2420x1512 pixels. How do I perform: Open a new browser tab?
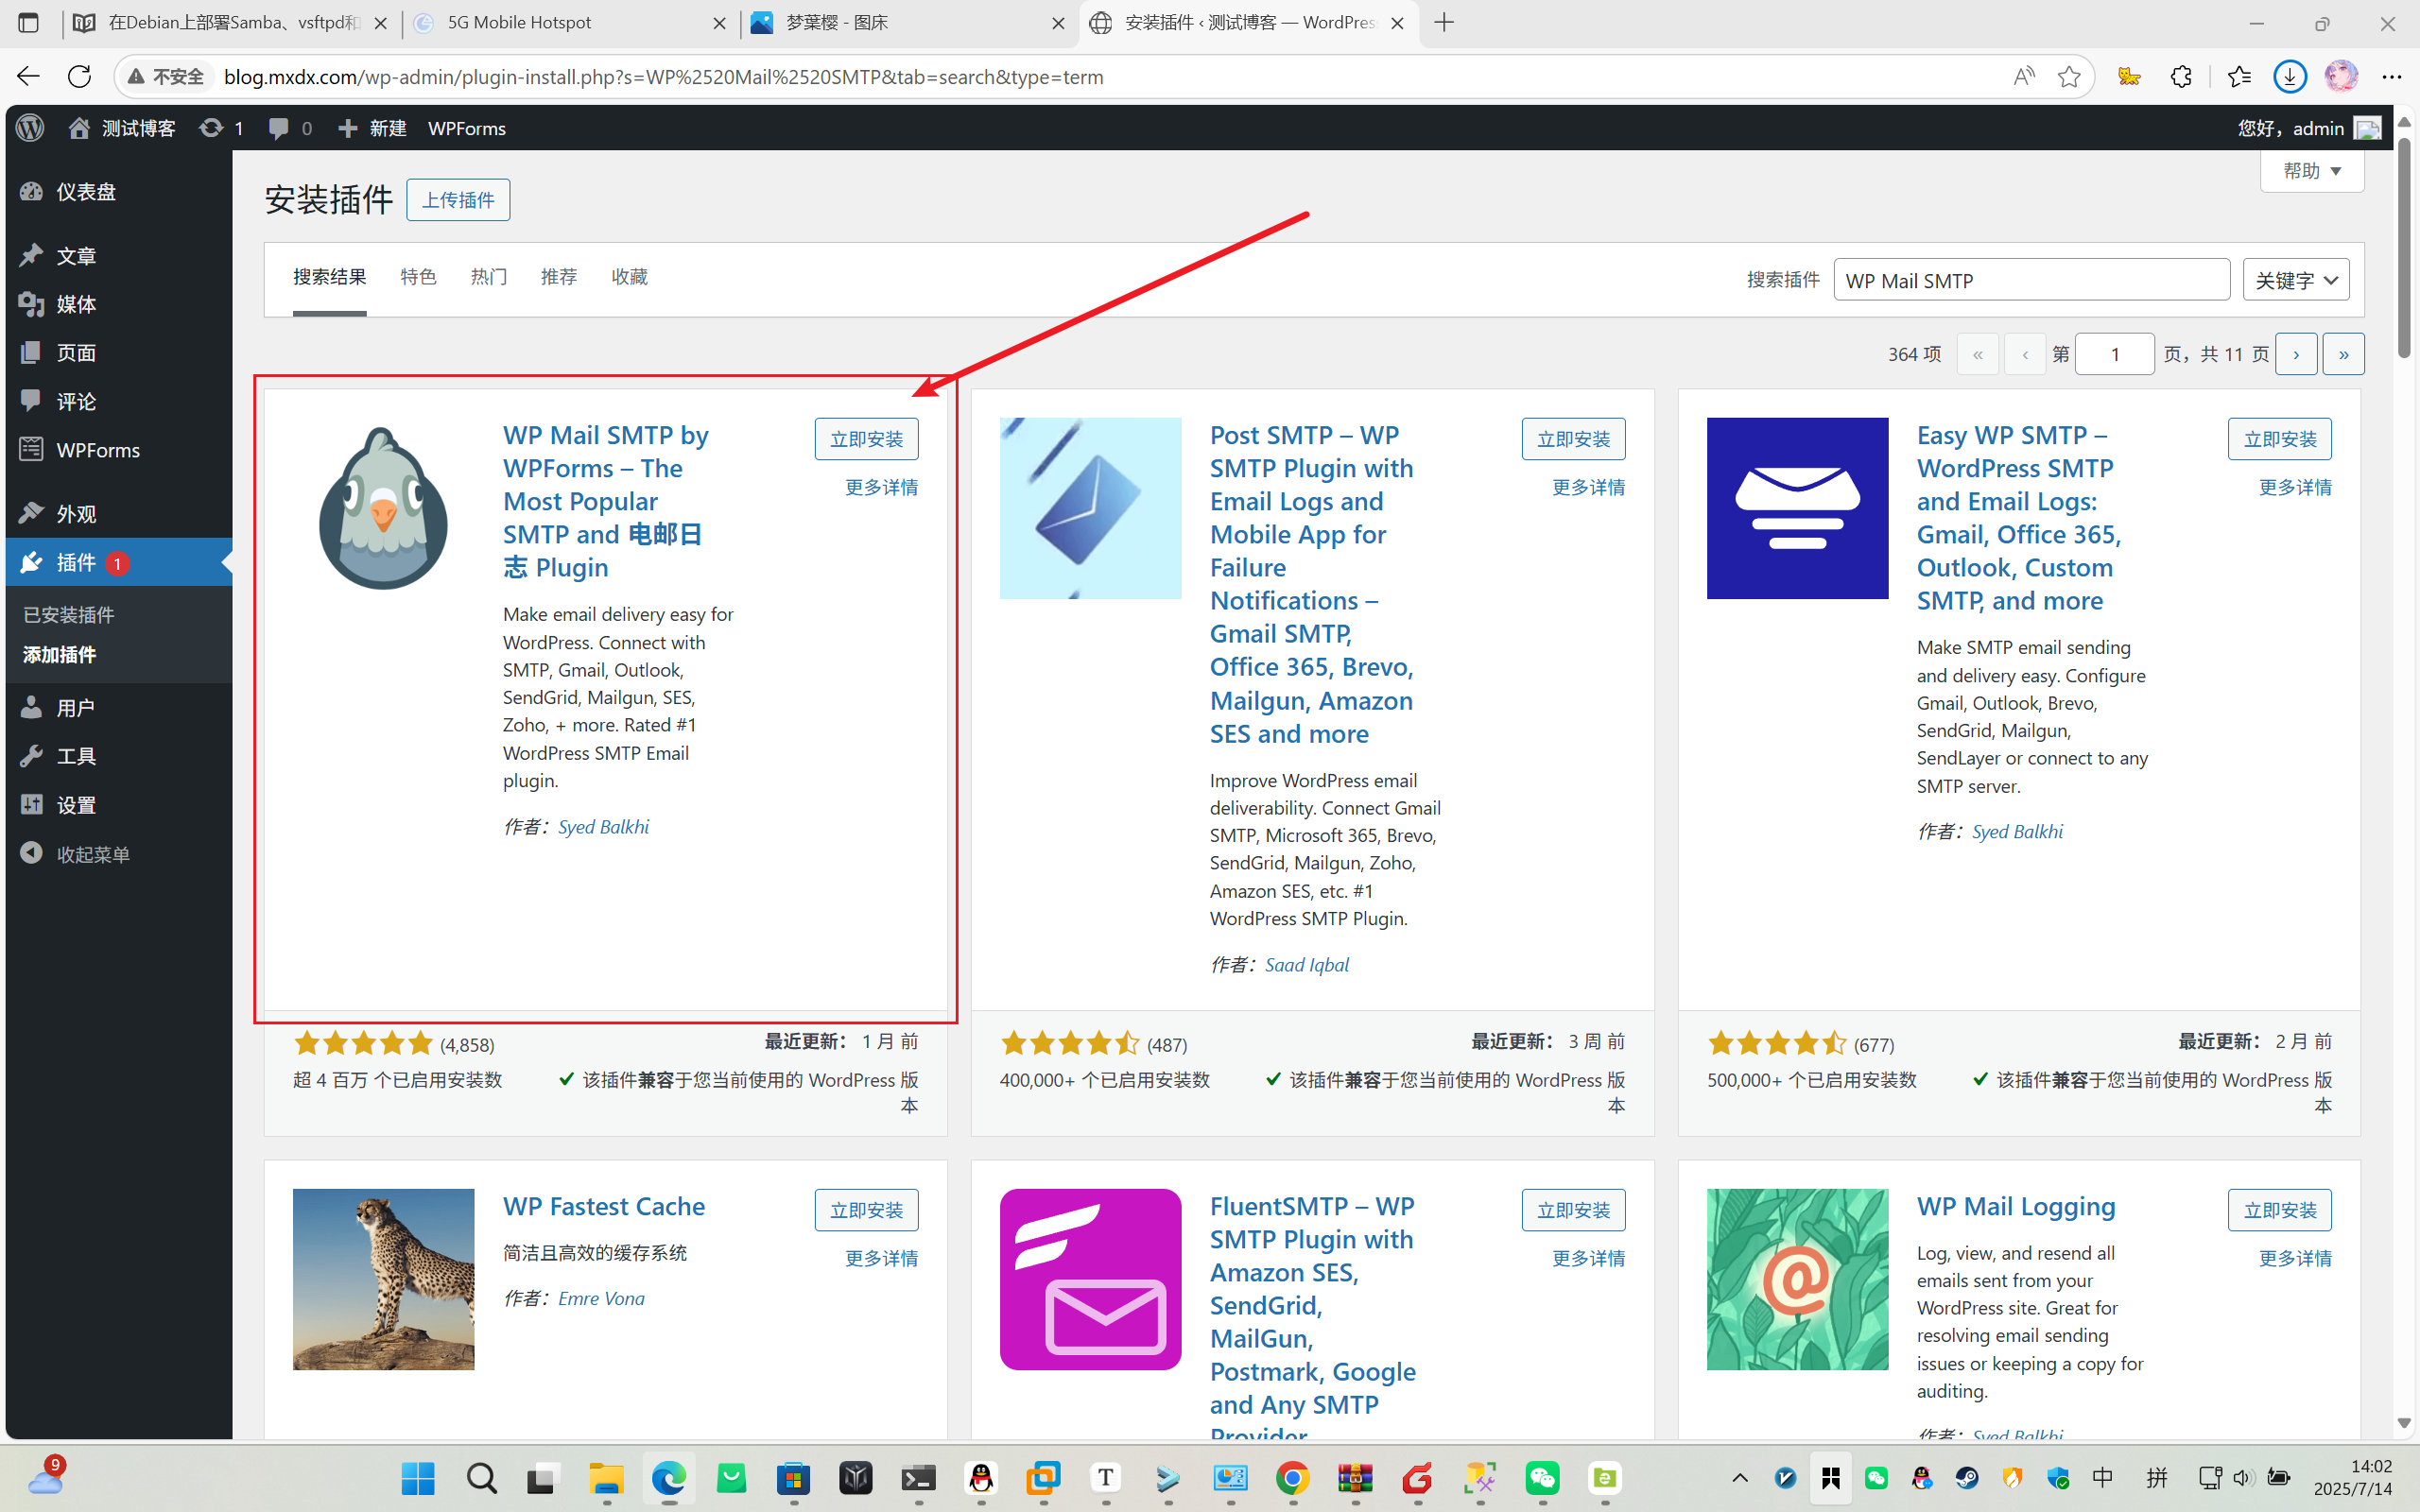[x=1444, y=22]
